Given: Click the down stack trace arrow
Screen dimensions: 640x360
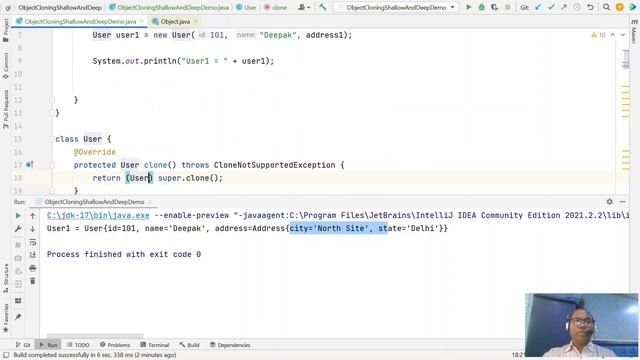Looking at the screenshot, I should tap(33, 229).
